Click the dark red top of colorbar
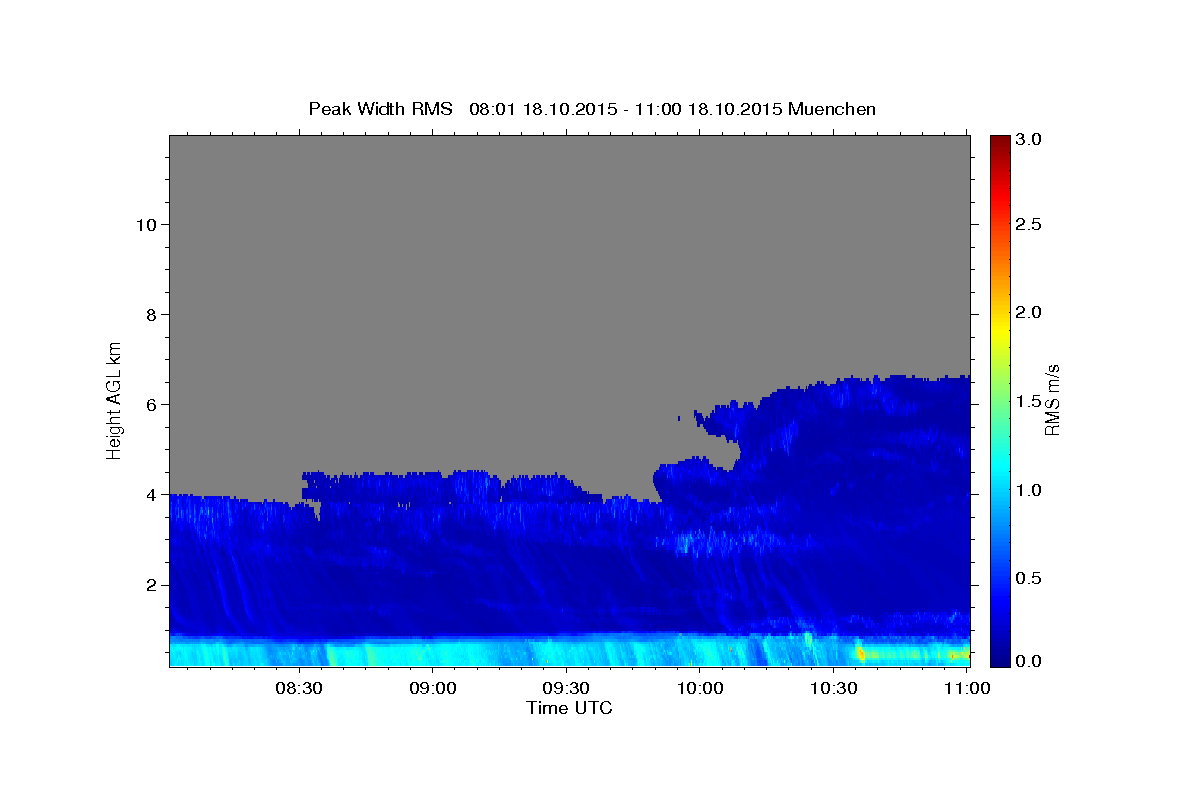1200x800 pixels. 999,145
